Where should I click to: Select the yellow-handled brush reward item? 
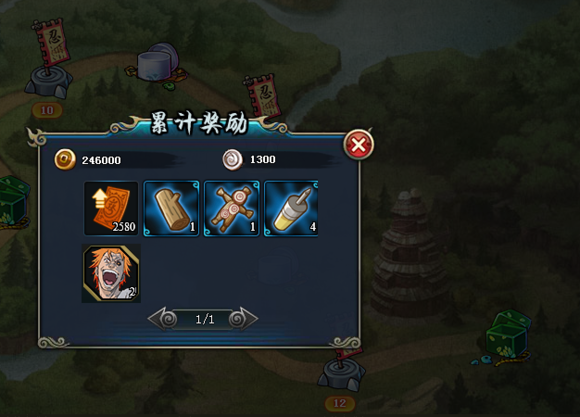[291, 208]
